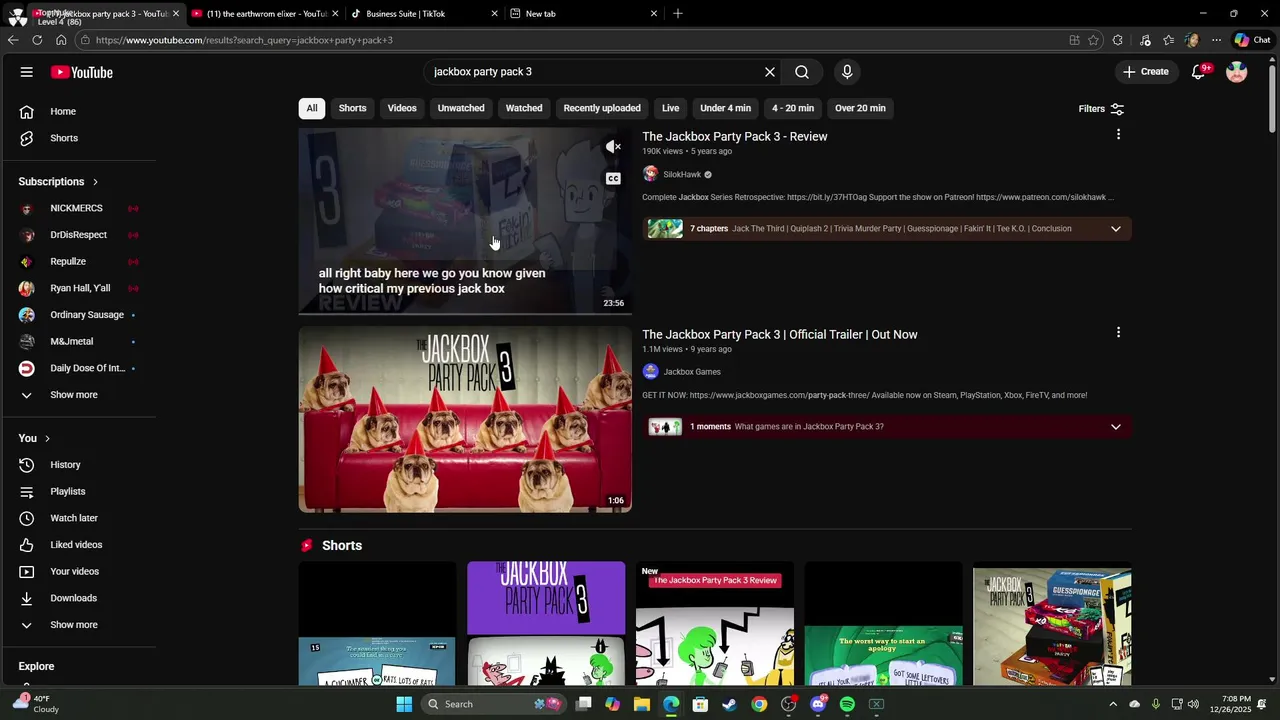Select the Unwatched filter chip
1280x720 pixels.
[461, 108]
